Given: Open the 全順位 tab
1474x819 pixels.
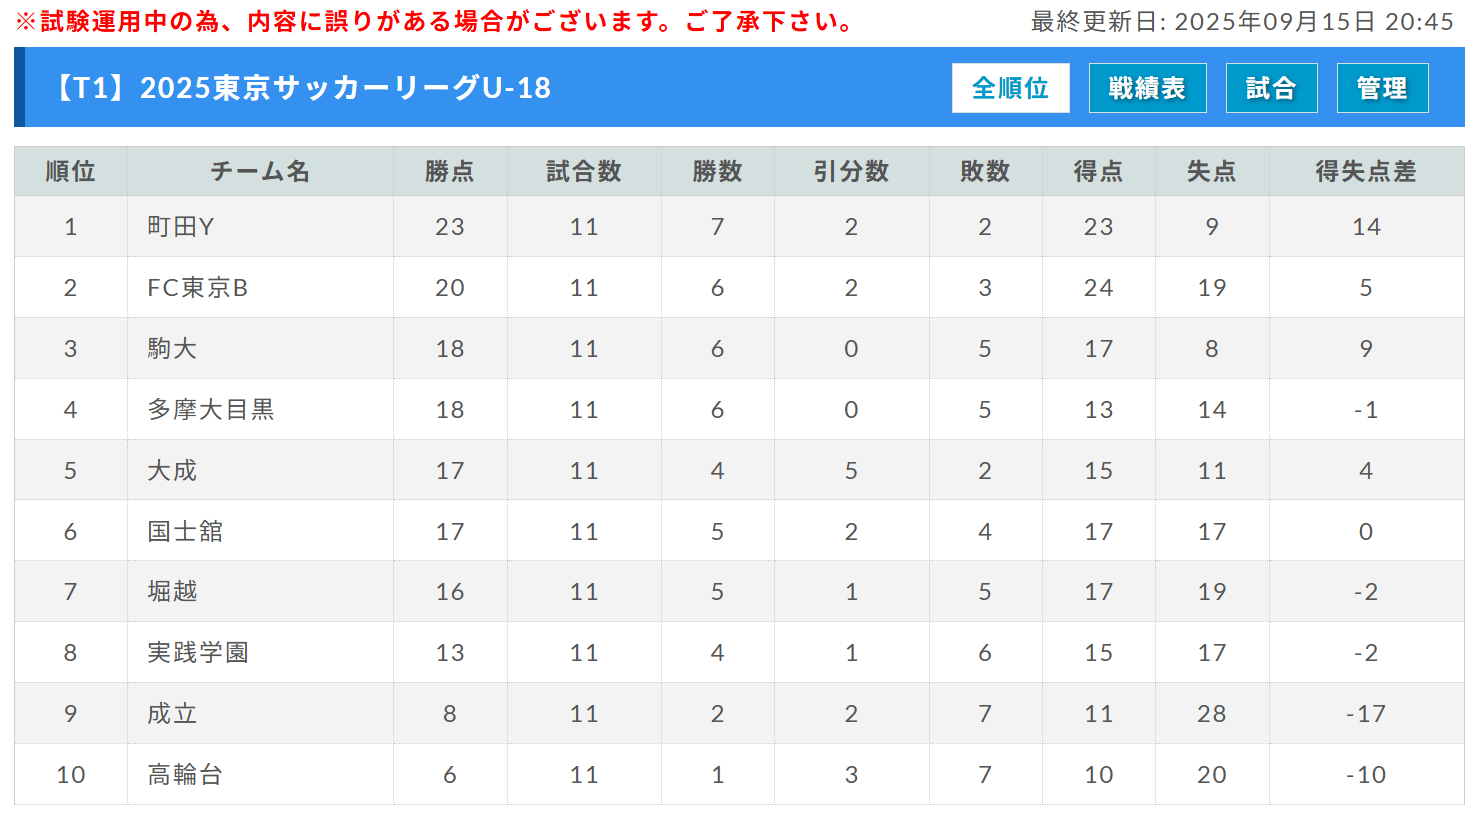Looking at the screenshot, I should coord(1010,88).
